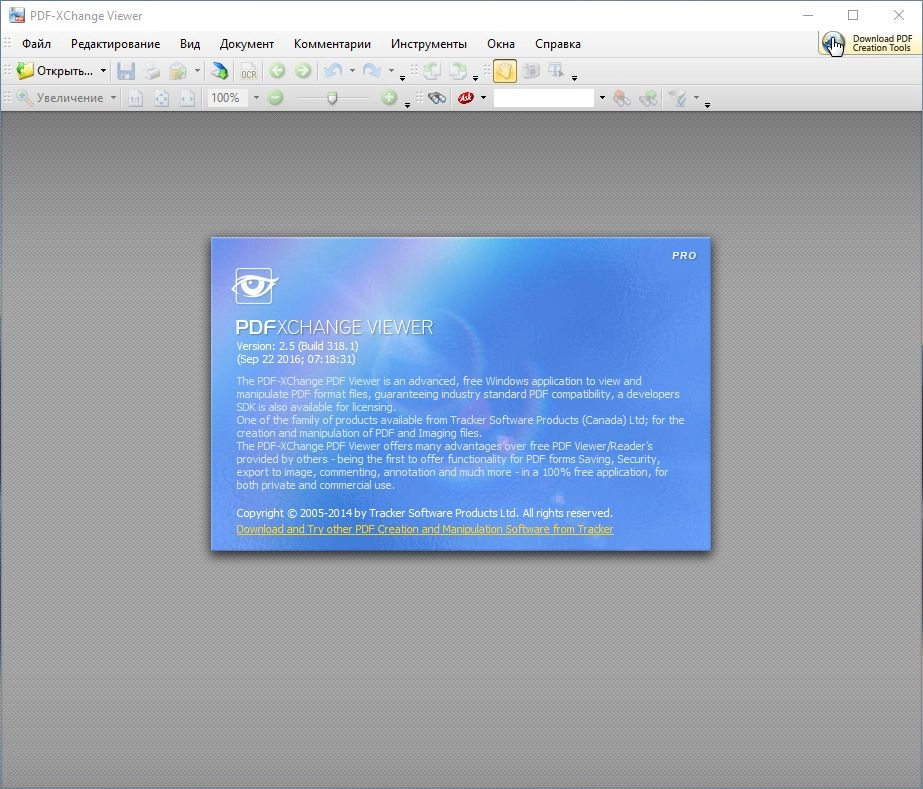Image resolution: width=923 pixels, height=789 pixels.
Task: Go to previous view with green back arrow
Action: pos(277,71)
